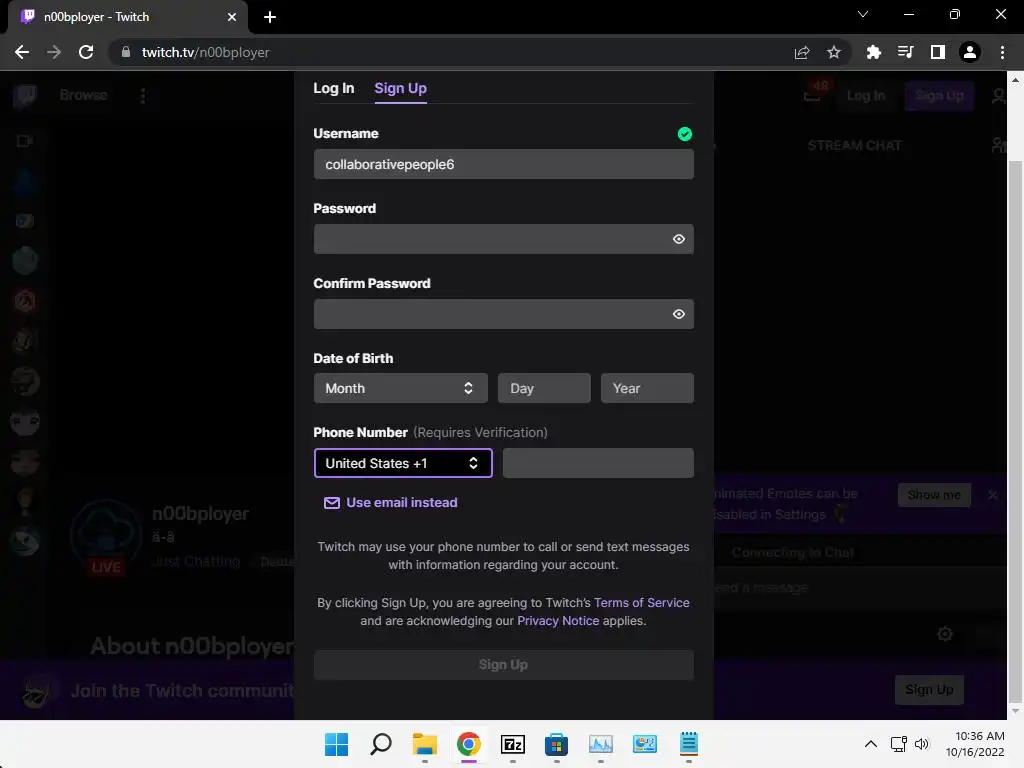Bookmark this page with the star icon

tap(834, 52)
